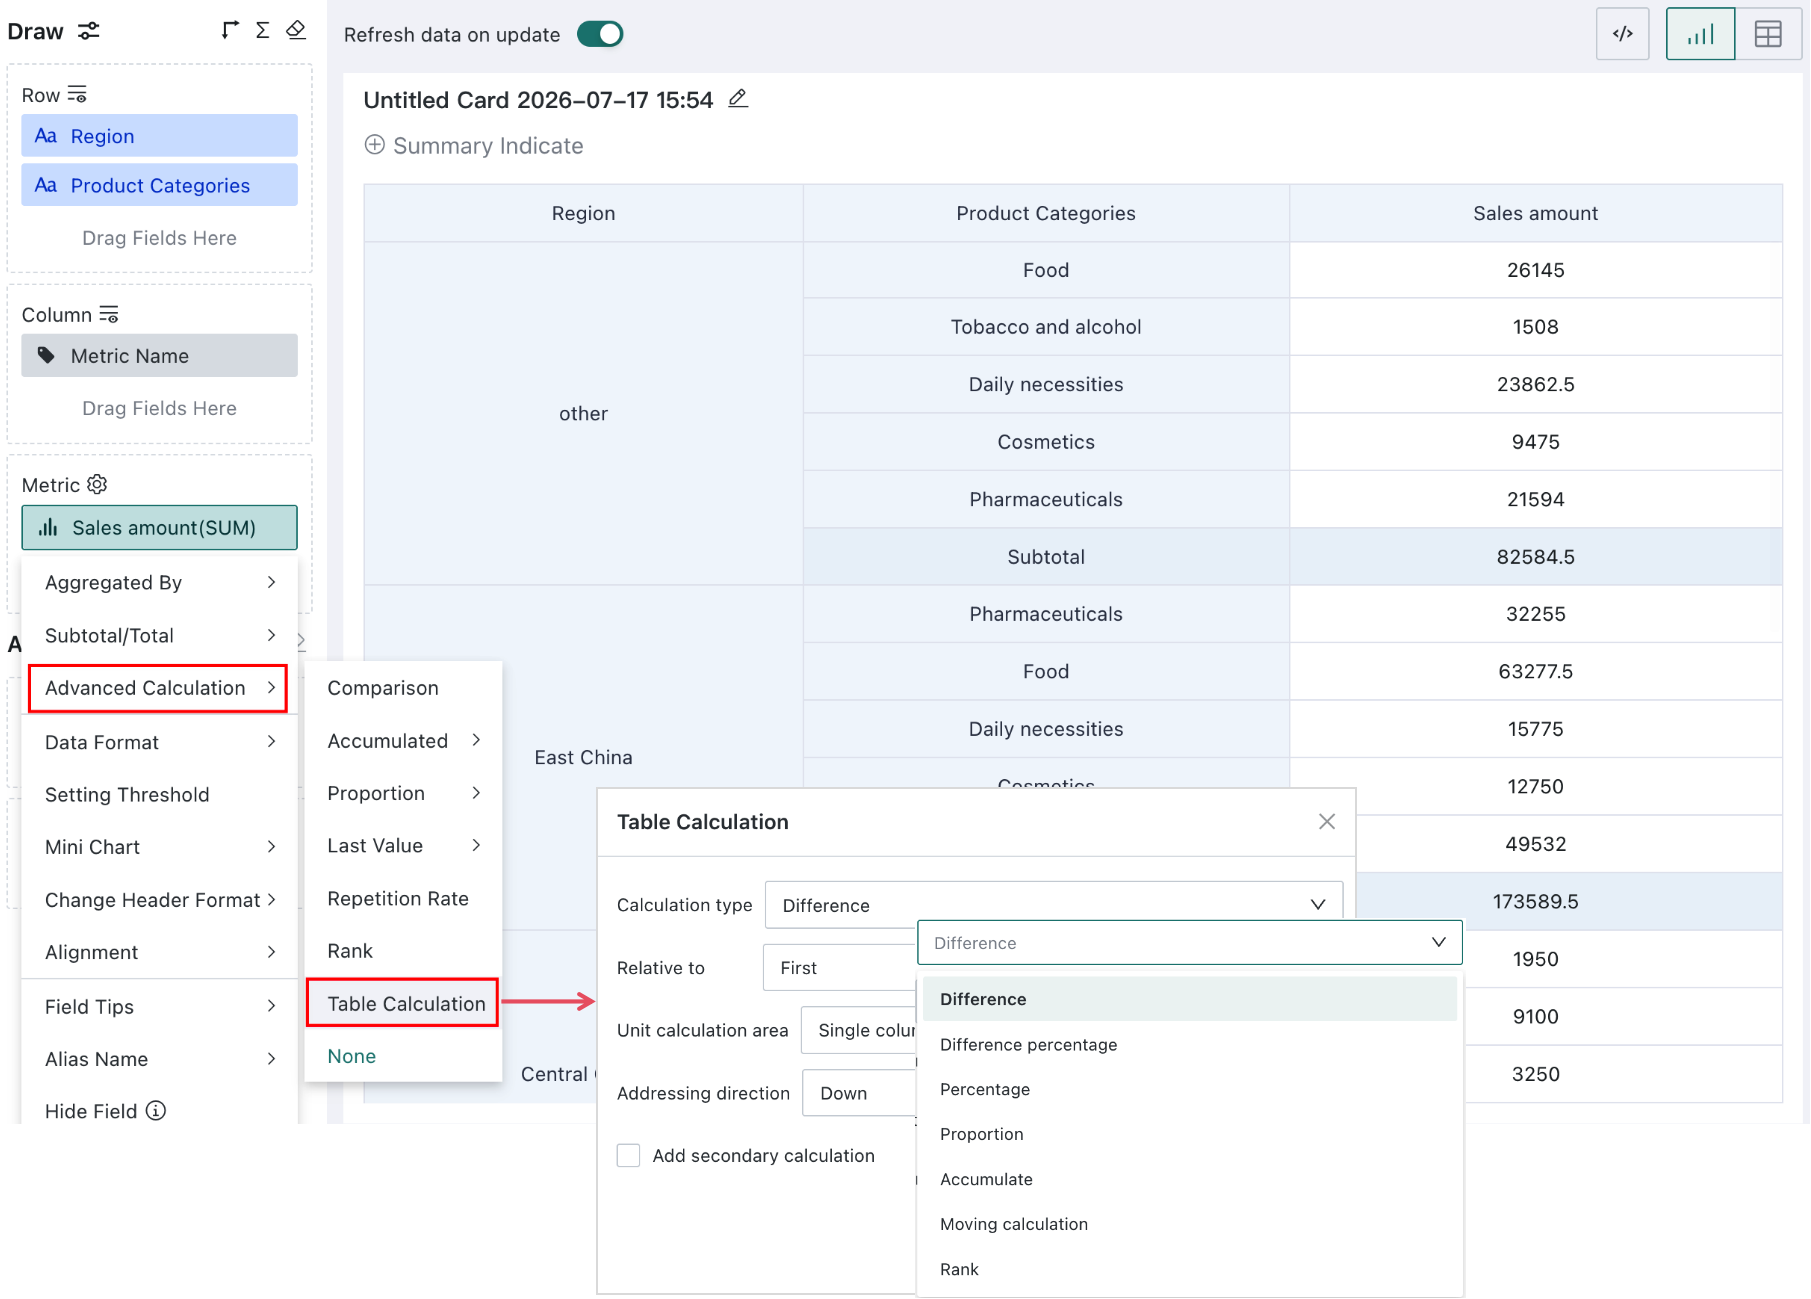The width and height of the screenshot is (1811, 1299).
Task: Click the sigma summary icon
Action: (262, 30)
